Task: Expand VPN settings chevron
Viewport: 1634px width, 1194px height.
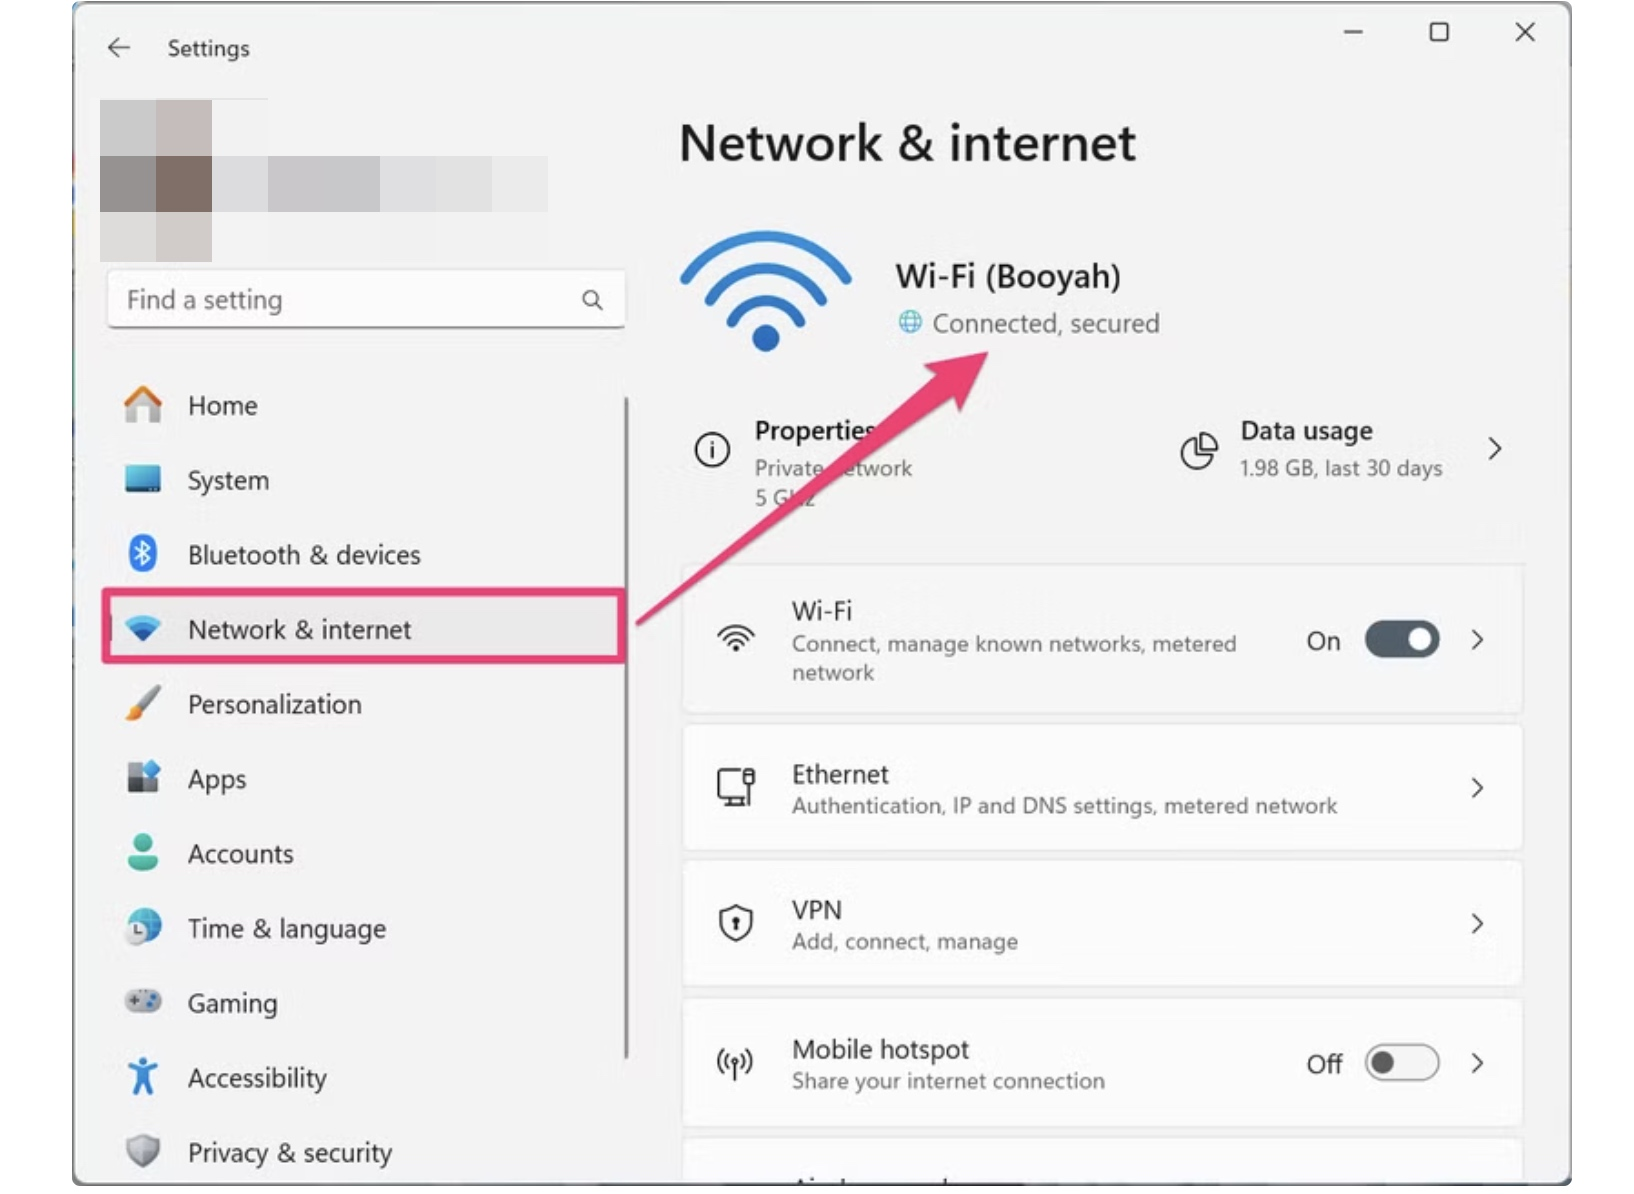Action: click(x=1477, y=923)
